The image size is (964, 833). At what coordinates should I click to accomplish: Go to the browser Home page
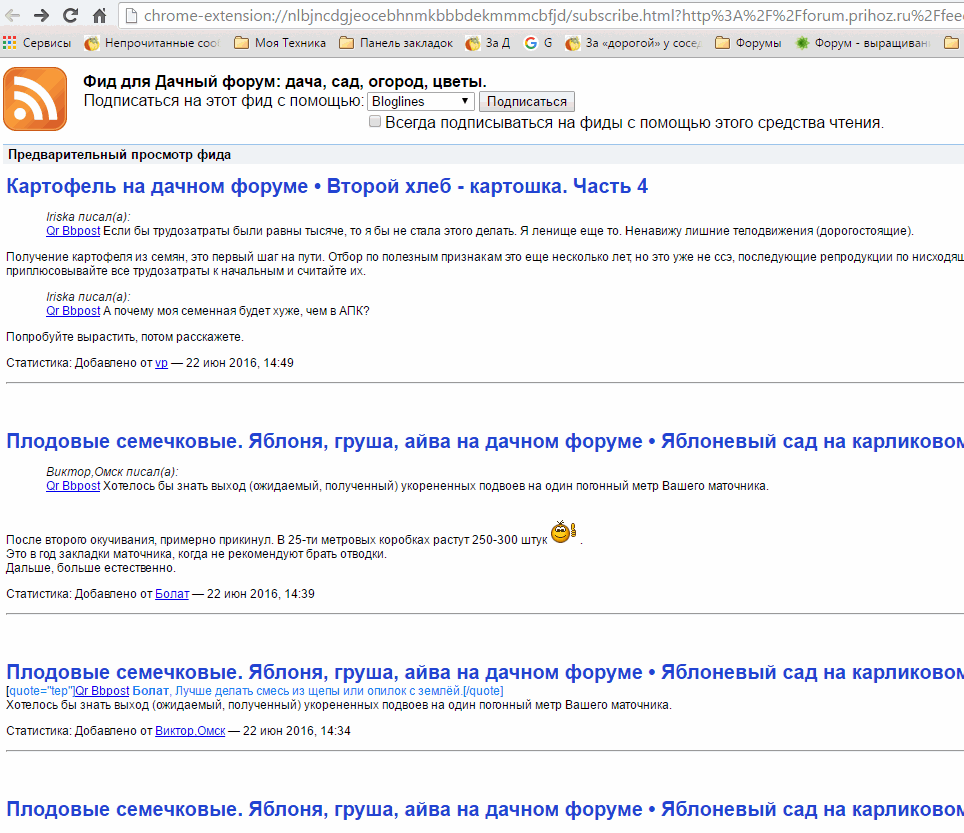99,15
